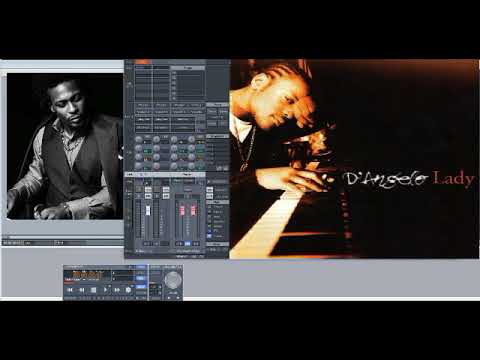This screenshot has width=480, height=360.
Task: Click the top-right EQ knob in the mixer
Action: [192, 139]
